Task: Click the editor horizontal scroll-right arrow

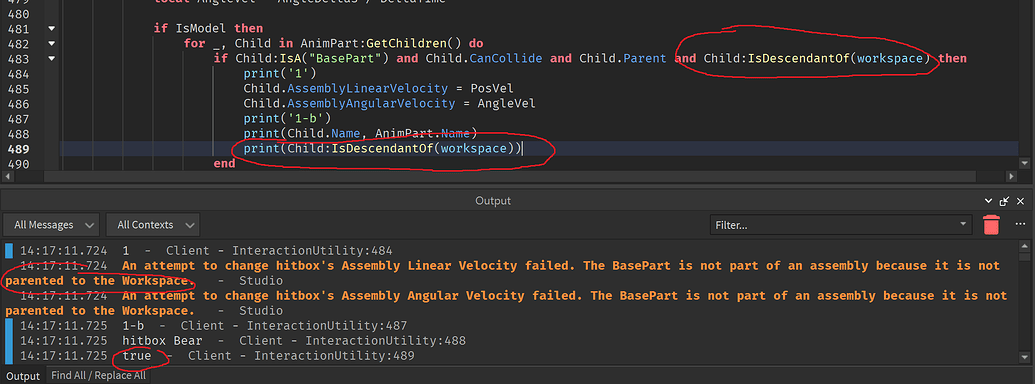Action: tap(1011, 177)
